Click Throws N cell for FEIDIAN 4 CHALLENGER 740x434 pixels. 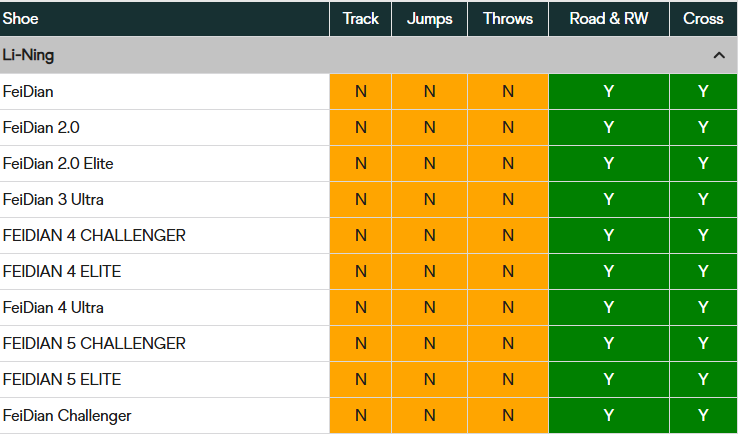click(508, 235)
